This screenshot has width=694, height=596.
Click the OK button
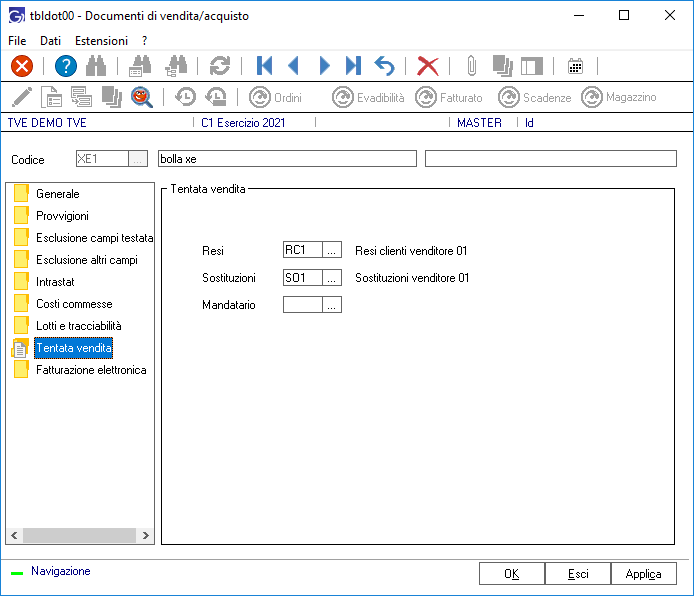(512, 574)
